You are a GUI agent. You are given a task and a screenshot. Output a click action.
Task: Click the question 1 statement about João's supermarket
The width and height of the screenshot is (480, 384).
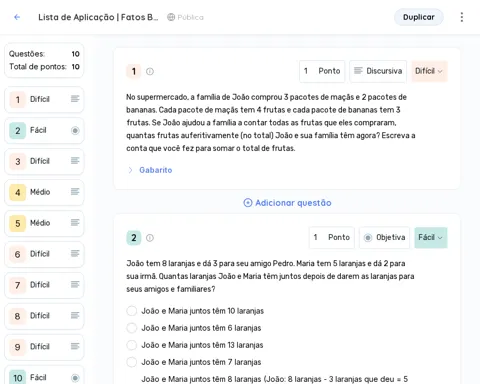[271, 123]
